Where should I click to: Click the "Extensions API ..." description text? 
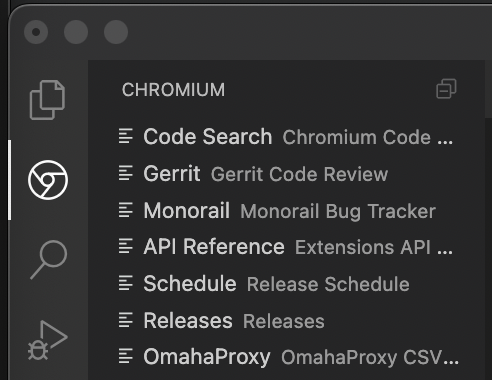click(374, 247)
